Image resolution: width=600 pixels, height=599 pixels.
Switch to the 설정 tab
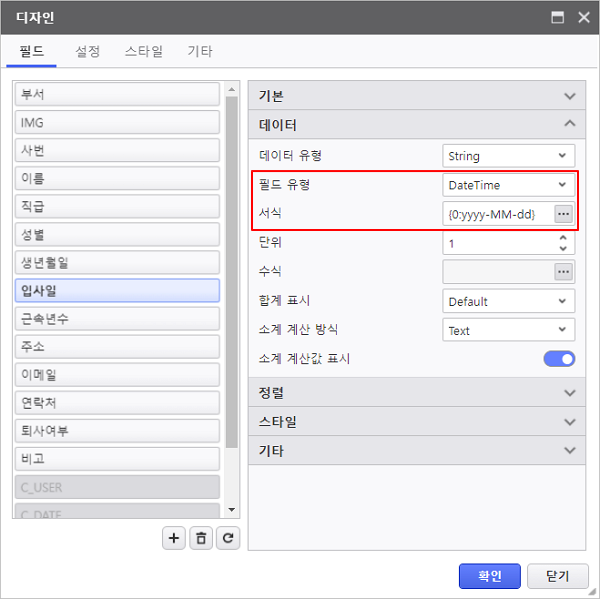tap(88, 52)
